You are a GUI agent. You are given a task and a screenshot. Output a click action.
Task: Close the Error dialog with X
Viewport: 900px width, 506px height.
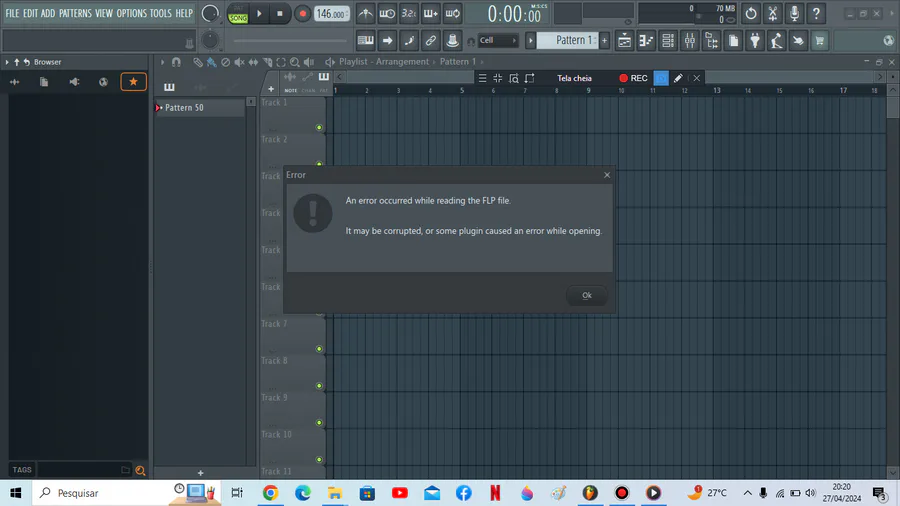pos(607,175)
